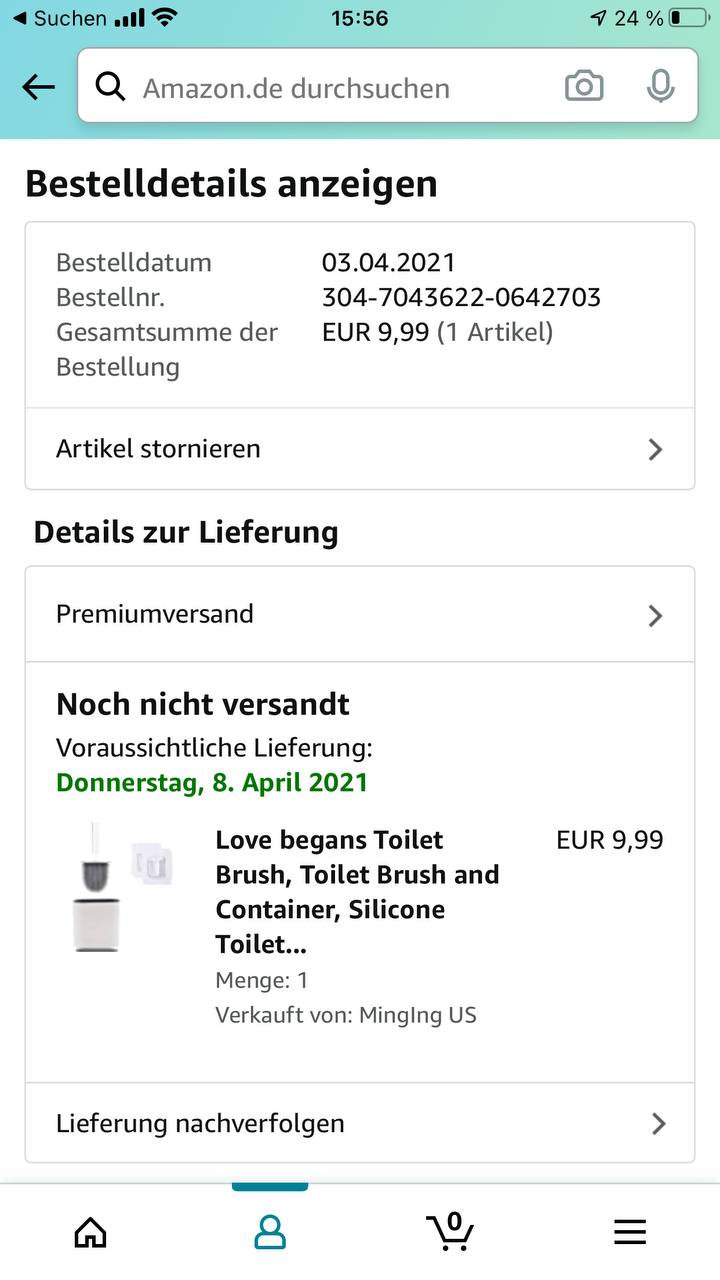Viewport: 720px width, 1280px height.
Task: Open Lieferung nachverfolgen tracking
Action: [200, 1123]
